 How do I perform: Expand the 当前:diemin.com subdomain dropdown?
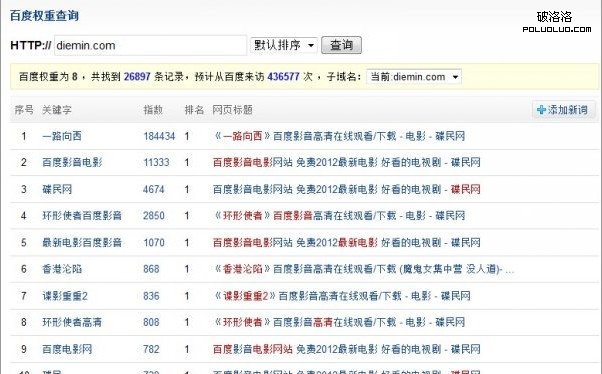[x=414, y=77]
